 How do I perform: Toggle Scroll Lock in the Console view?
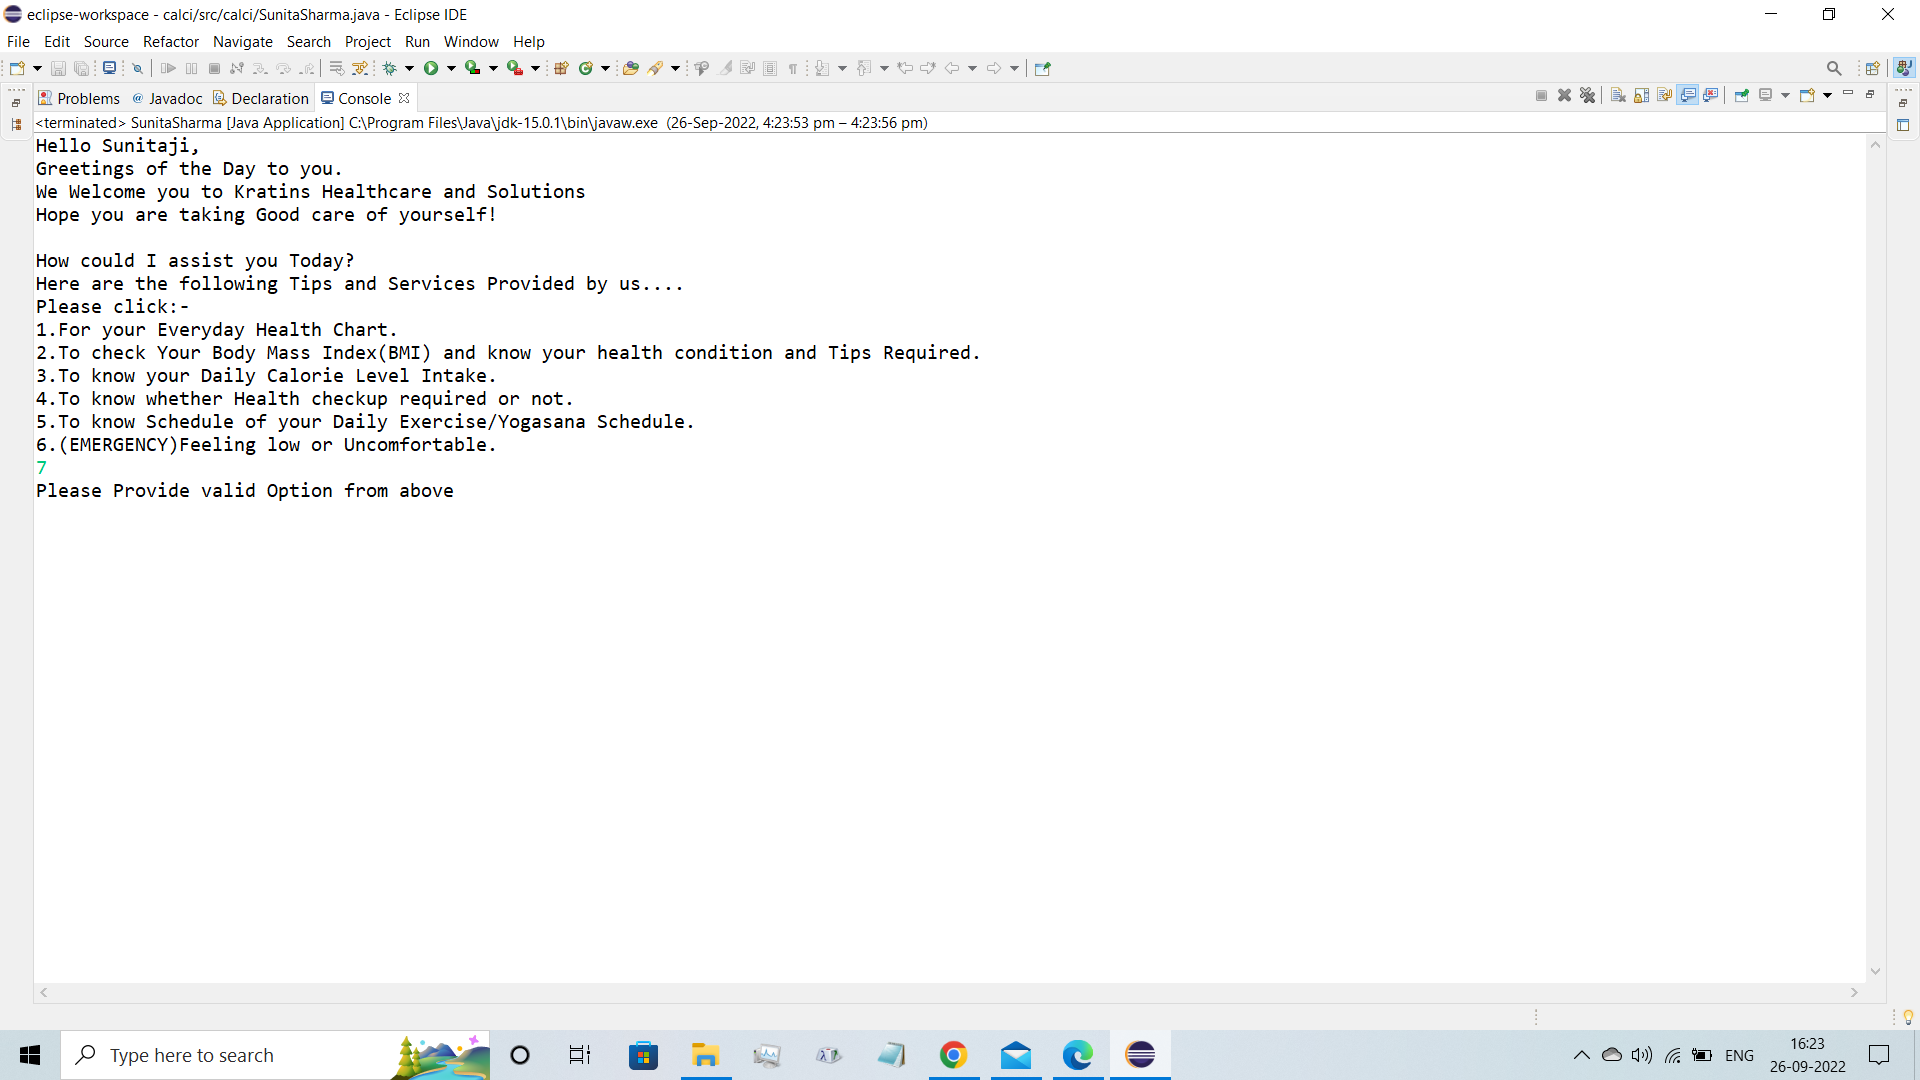coord(1642,94)
